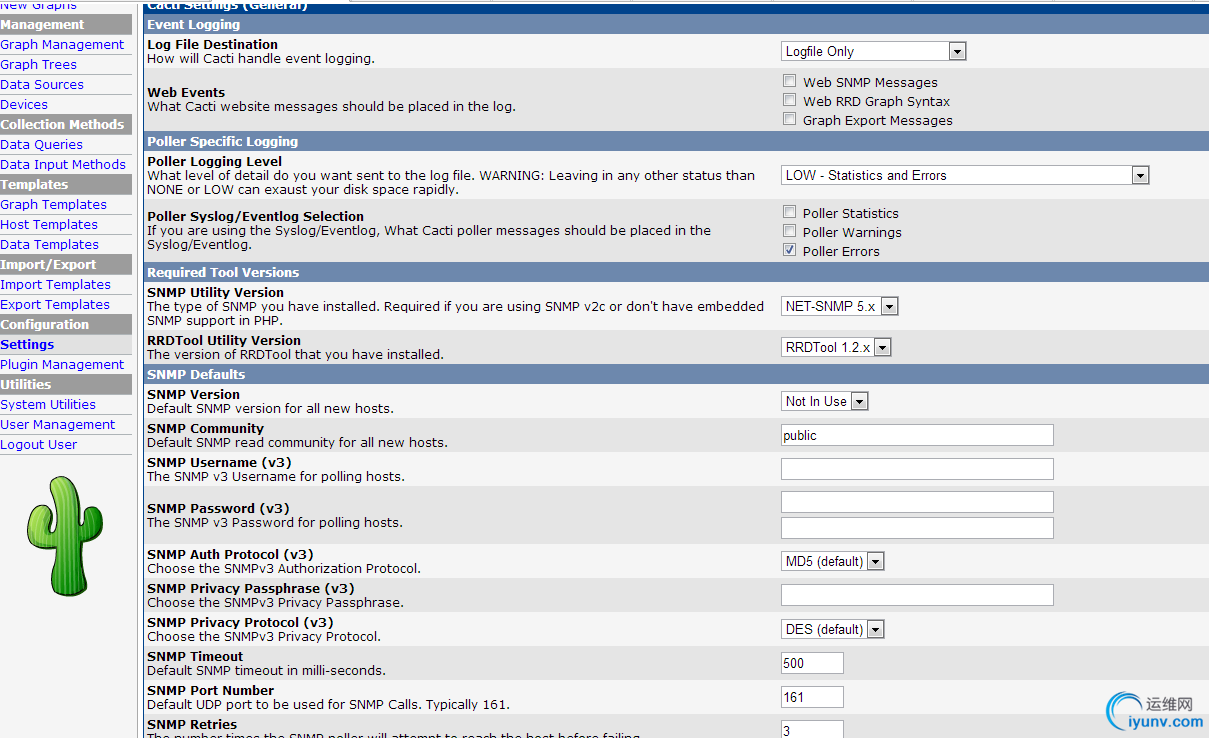Viewport: 1209px width, 738px height.
Task: Open the Host Templates page
Action: (49, 224)
